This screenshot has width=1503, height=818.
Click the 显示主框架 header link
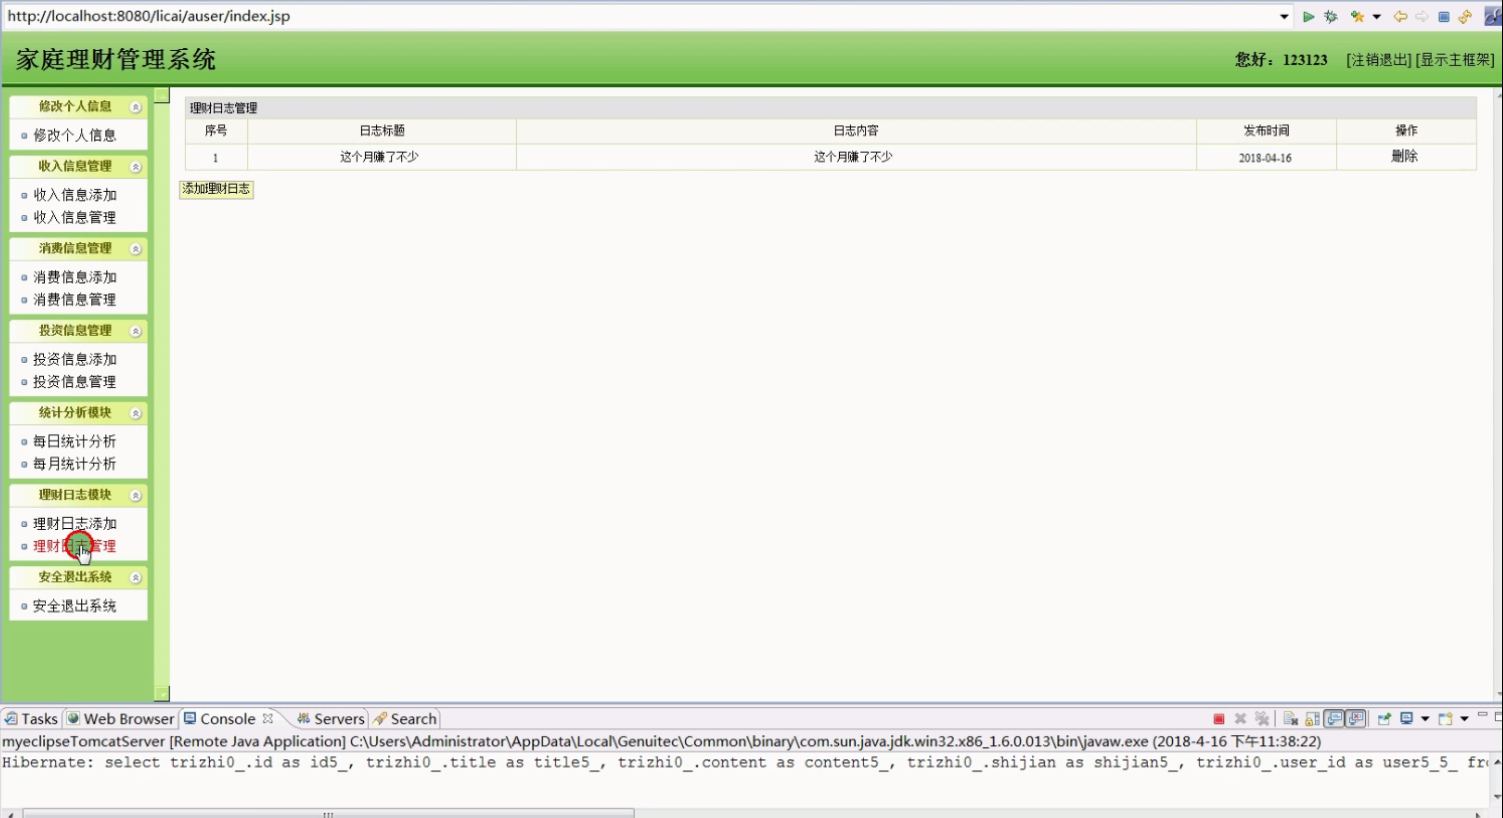pos(1455,60)
